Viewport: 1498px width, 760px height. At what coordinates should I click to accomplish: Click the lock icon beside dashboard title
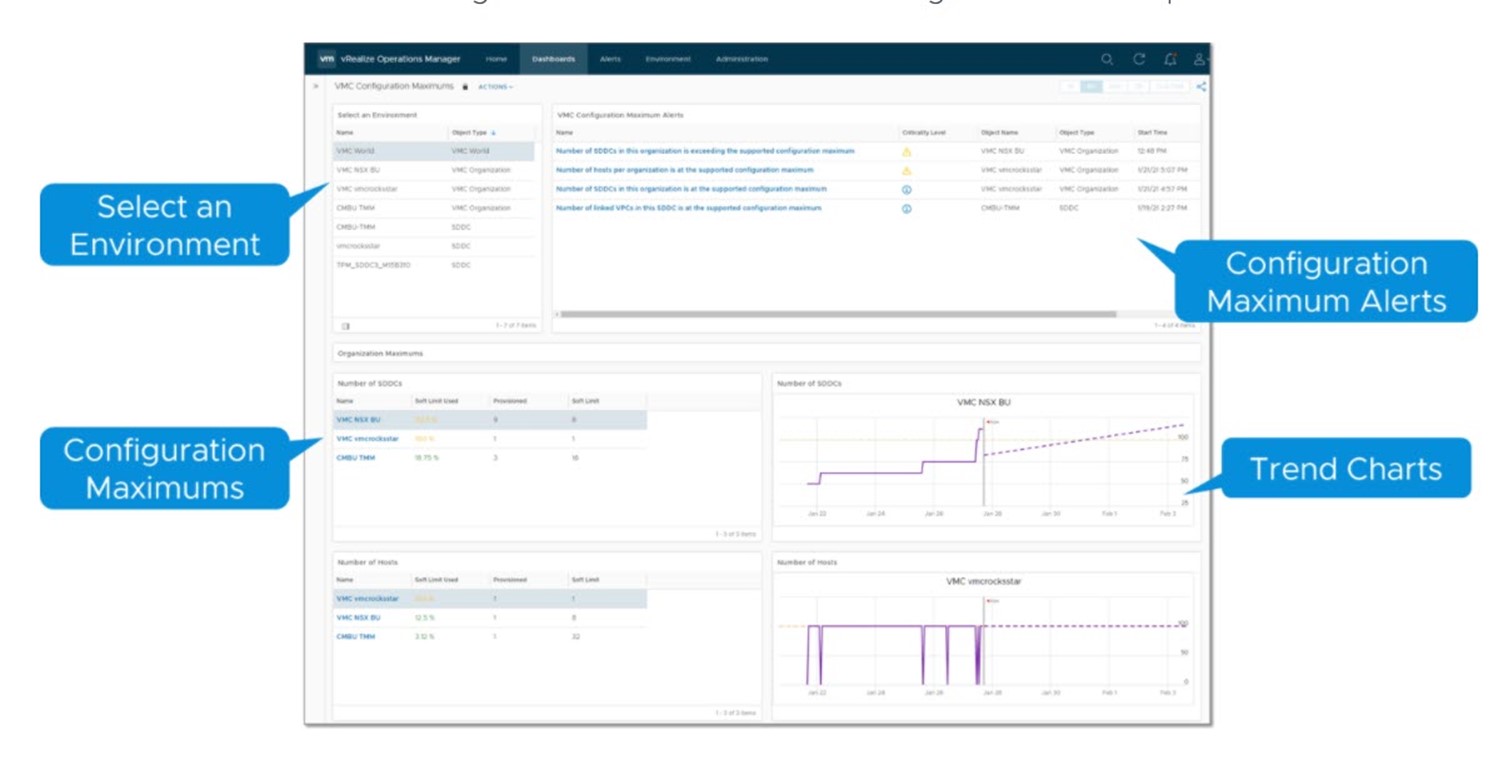click(x=465, y=87)
